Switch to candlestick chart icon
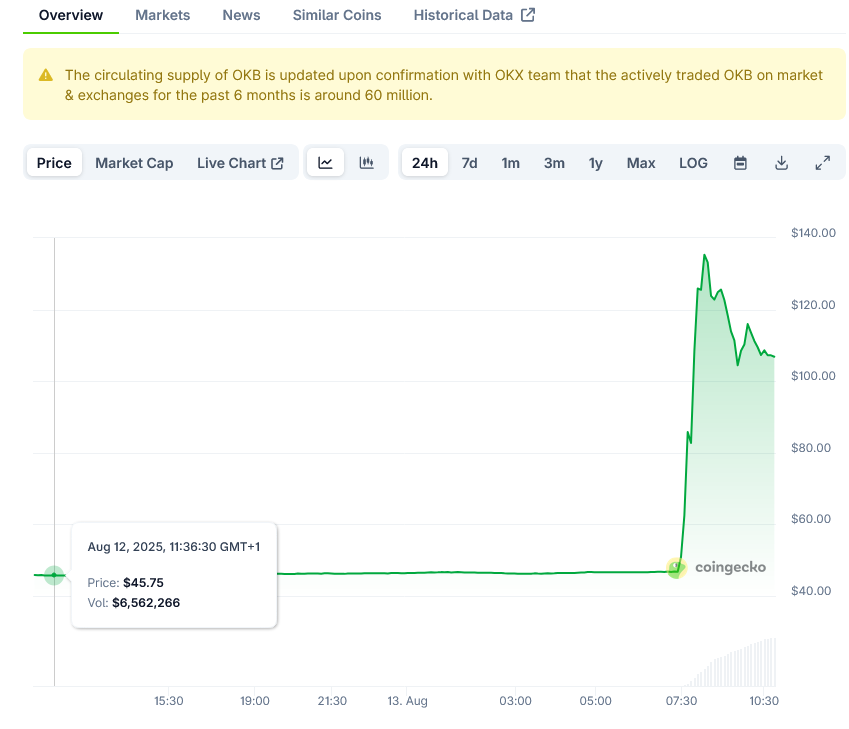 click(x=367, y=162)
